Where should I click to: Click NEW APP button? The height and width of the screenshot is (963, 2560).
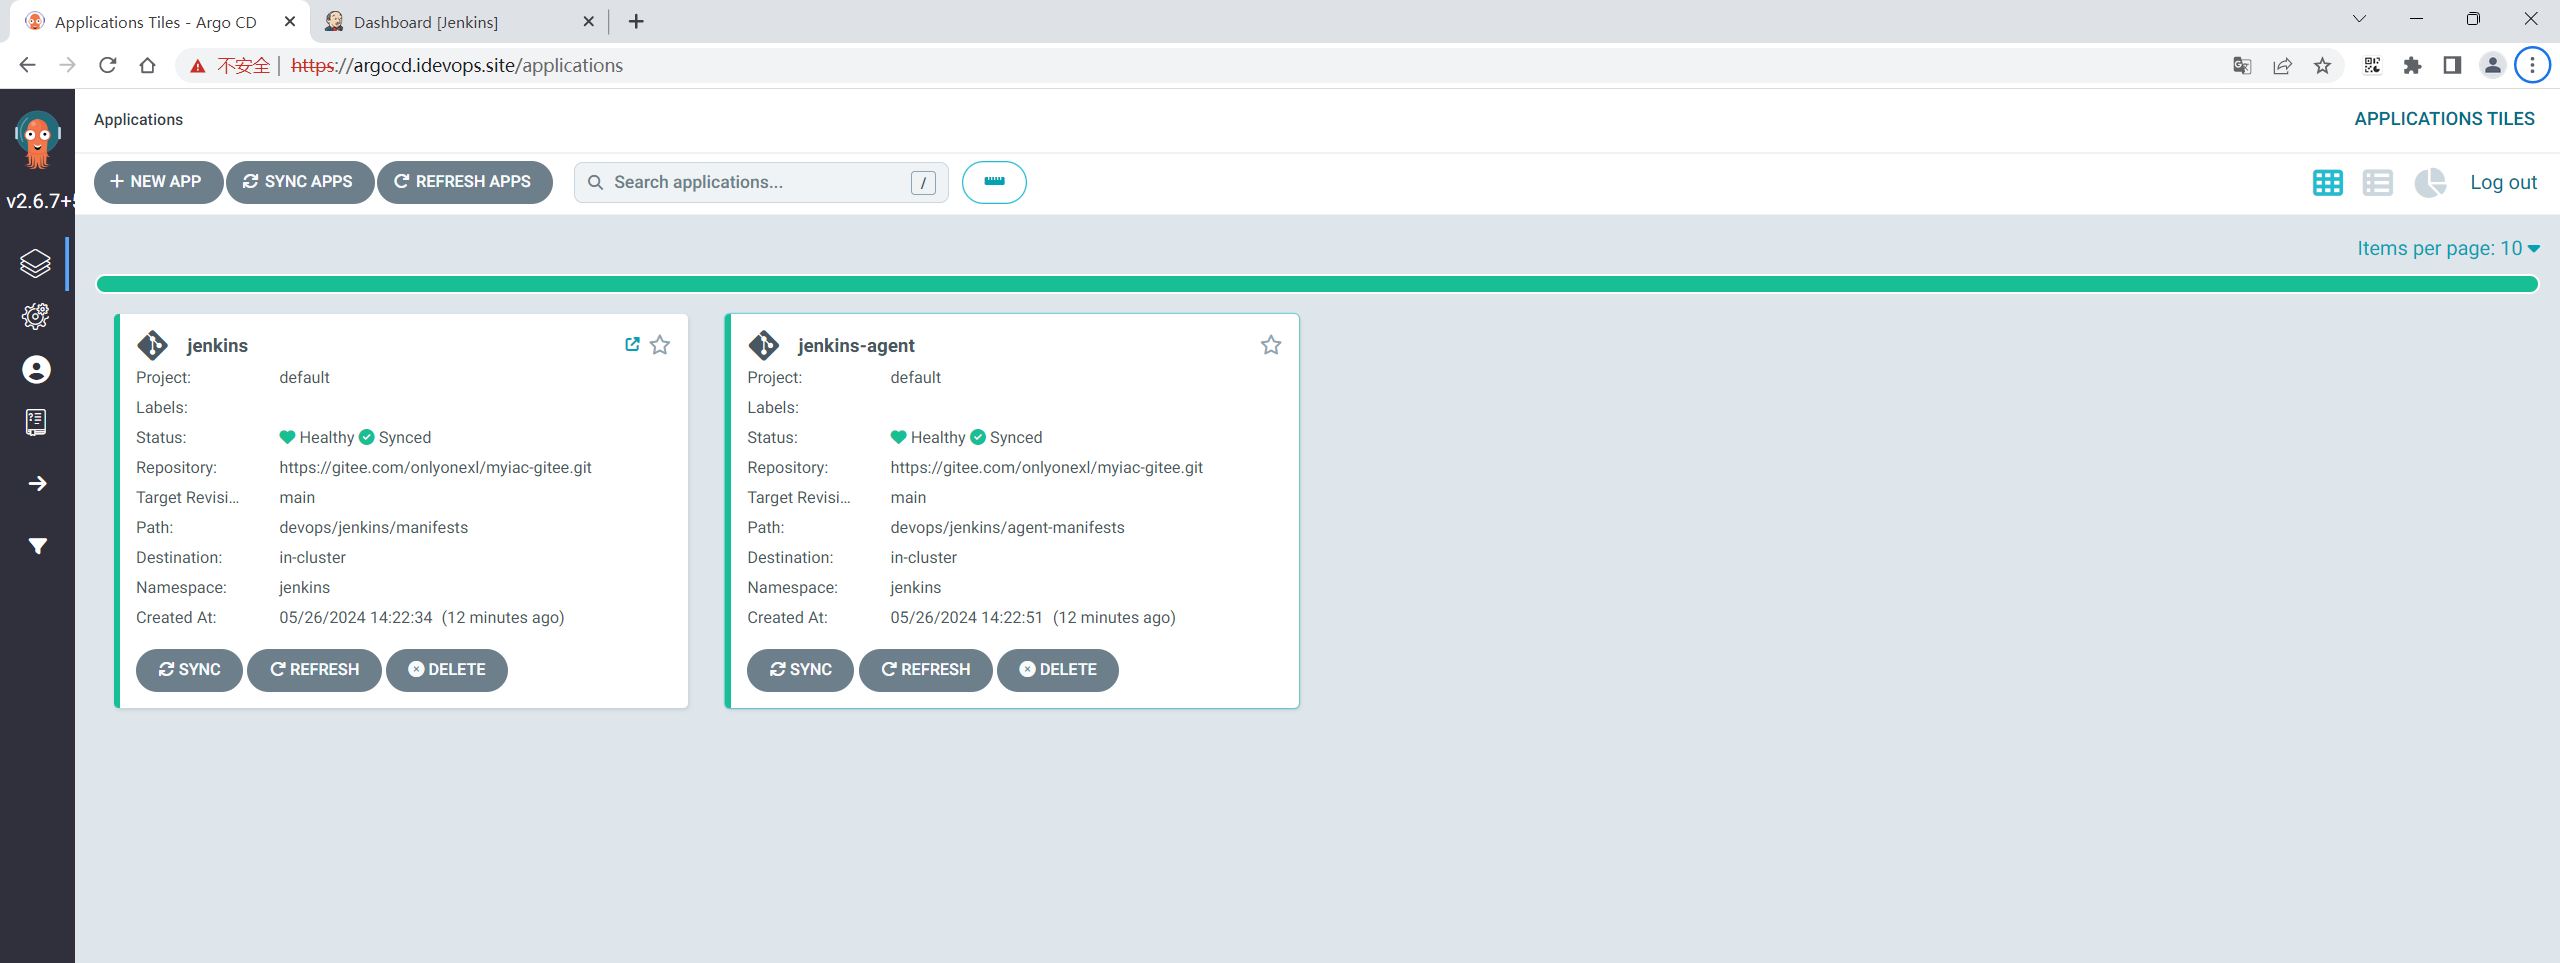click(x=158, y=182)
